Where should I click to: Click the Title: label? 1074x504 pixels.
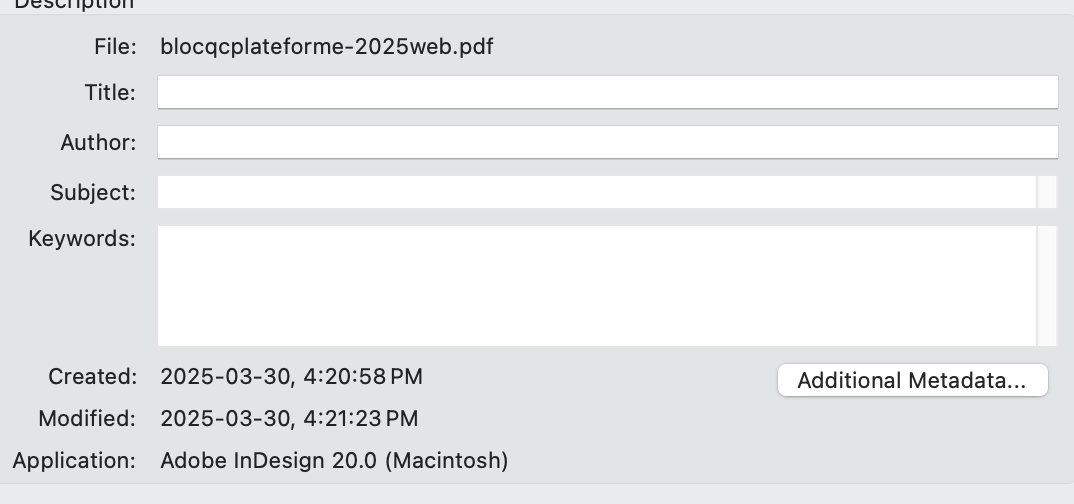coord(110,93)
